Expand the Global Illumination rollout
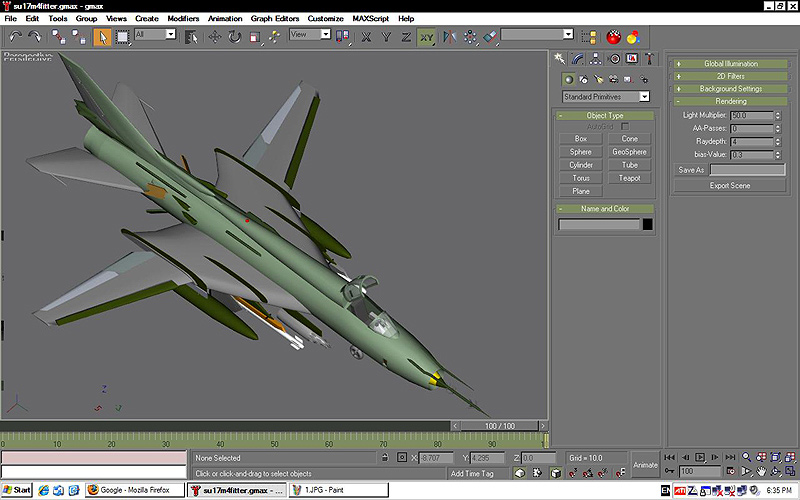This screenshot has width=800, height=500. click(x=730, y=64)
